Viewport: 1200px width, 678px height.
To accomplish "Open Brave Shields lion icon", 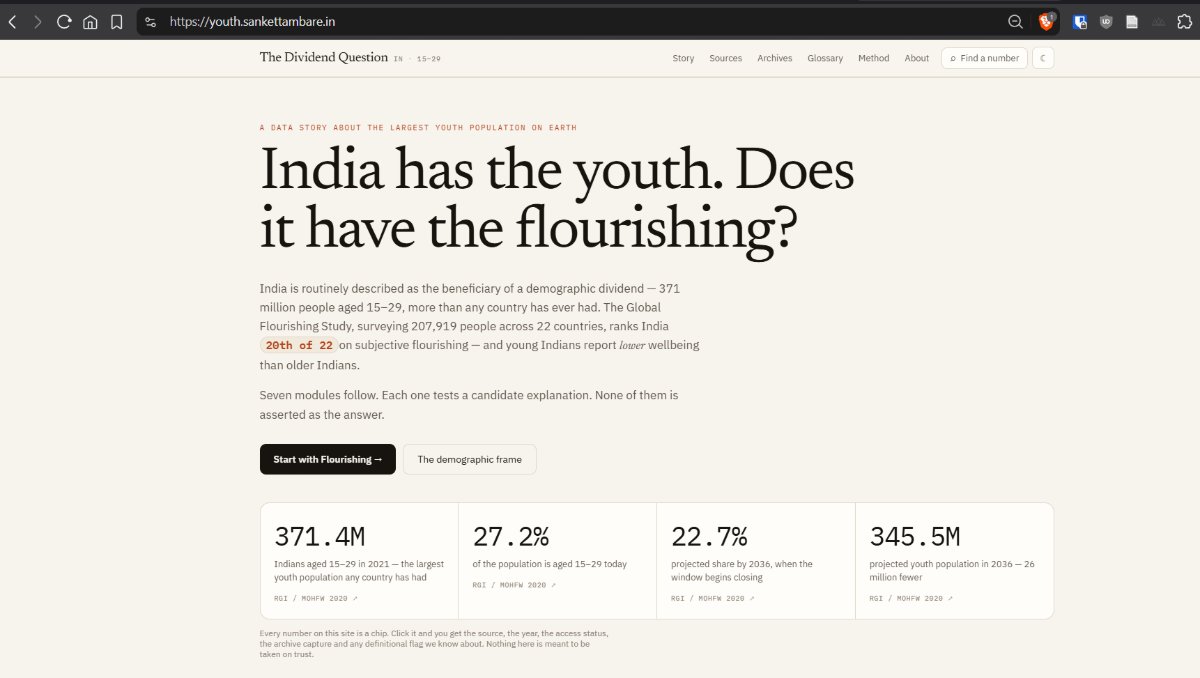I will (x=1046, y=21).
